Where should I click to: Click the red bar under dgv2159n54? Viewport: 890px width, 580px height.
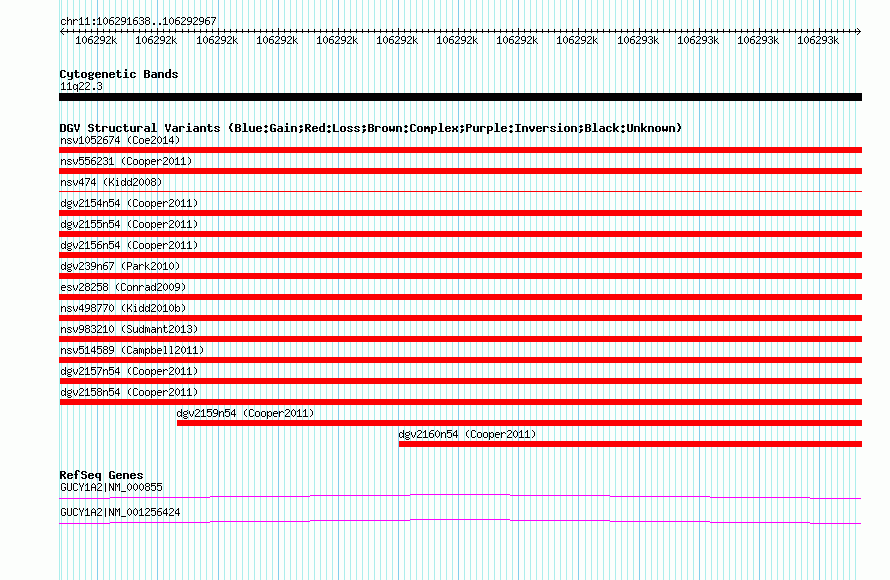(519, 423)
